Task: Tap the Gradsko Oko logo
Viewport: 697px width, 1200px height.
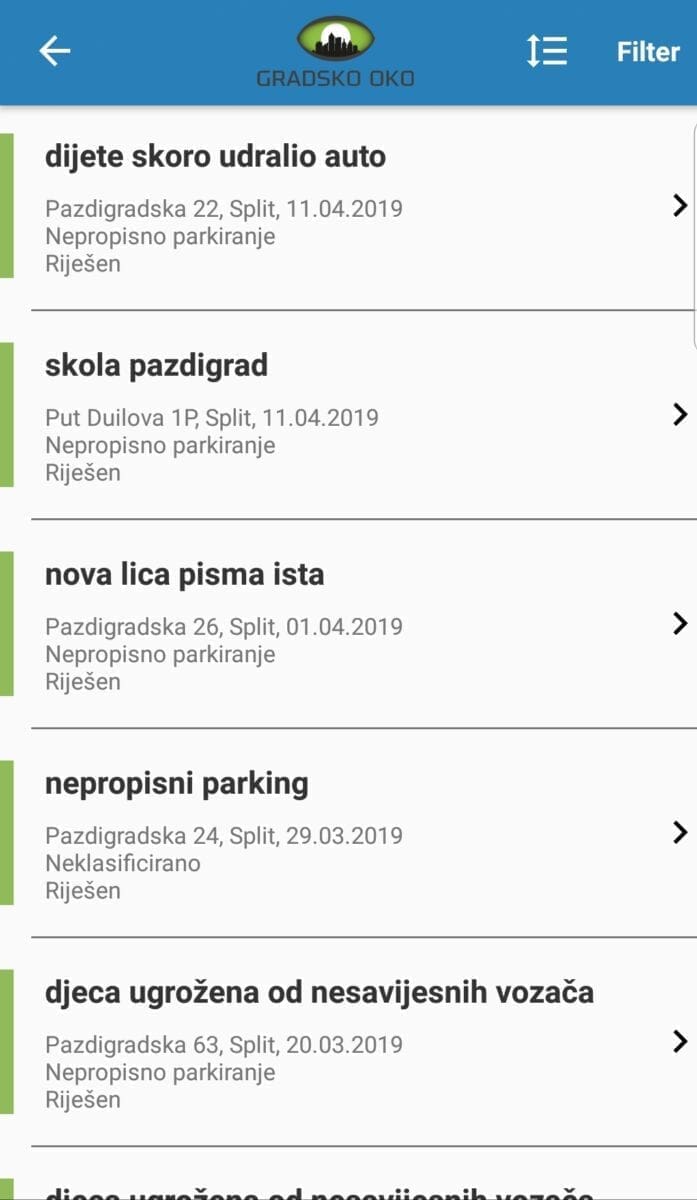Action: [336, 52]
